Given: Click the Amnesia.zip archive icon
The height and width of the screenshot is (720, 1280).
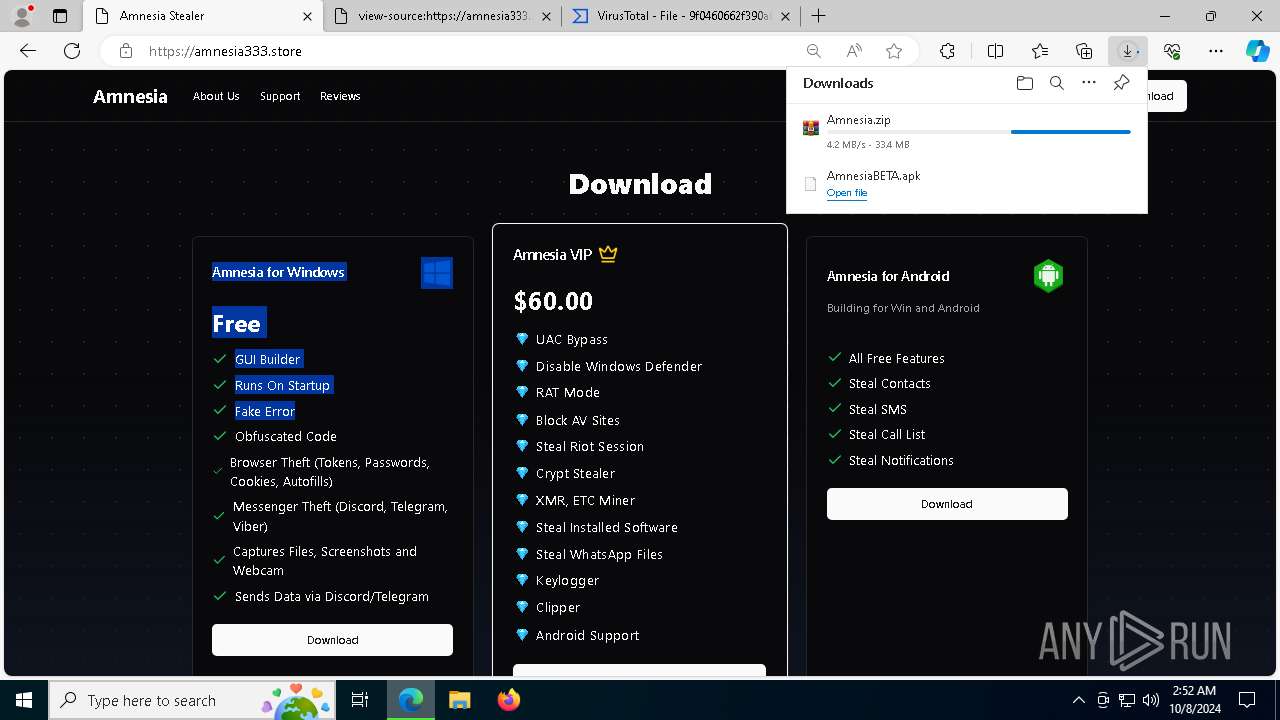Looking at the screenshot, I should click(x=811, y=128).
